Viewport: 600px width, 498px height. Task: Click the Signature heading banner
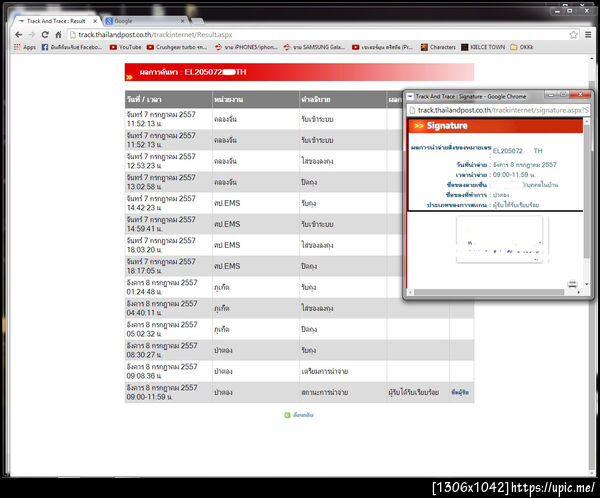(x=495, y=126)
